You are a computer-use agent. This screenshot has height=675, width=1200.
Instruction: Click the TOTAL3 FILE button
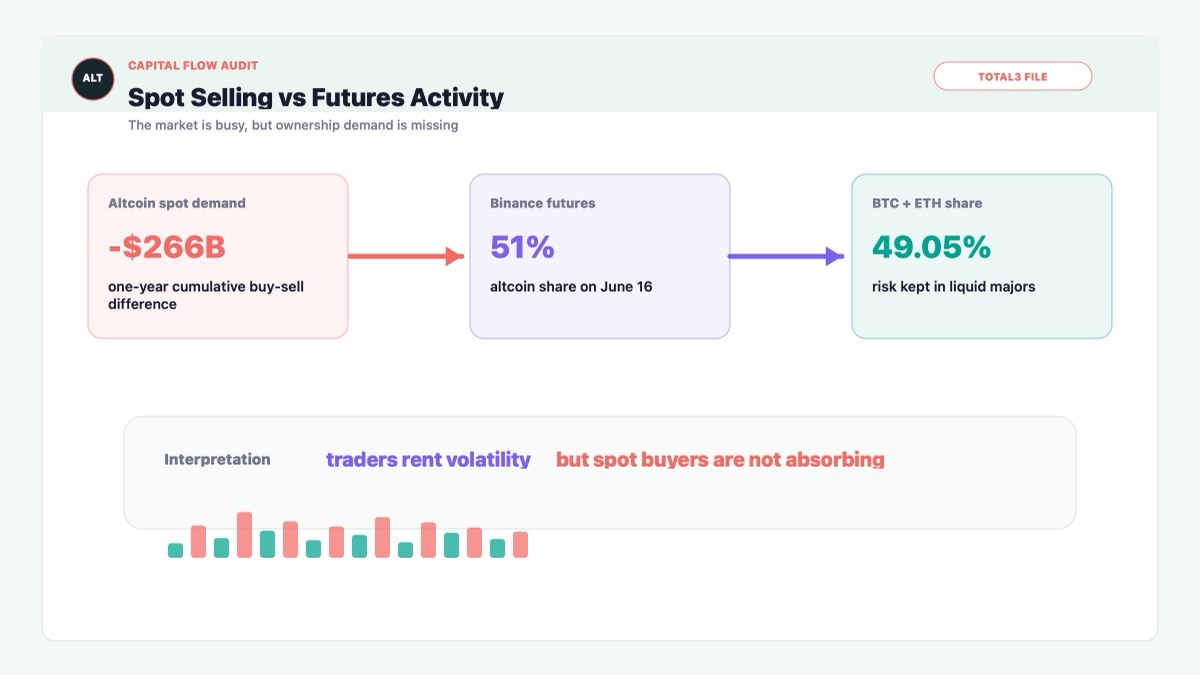[1012, 76]
